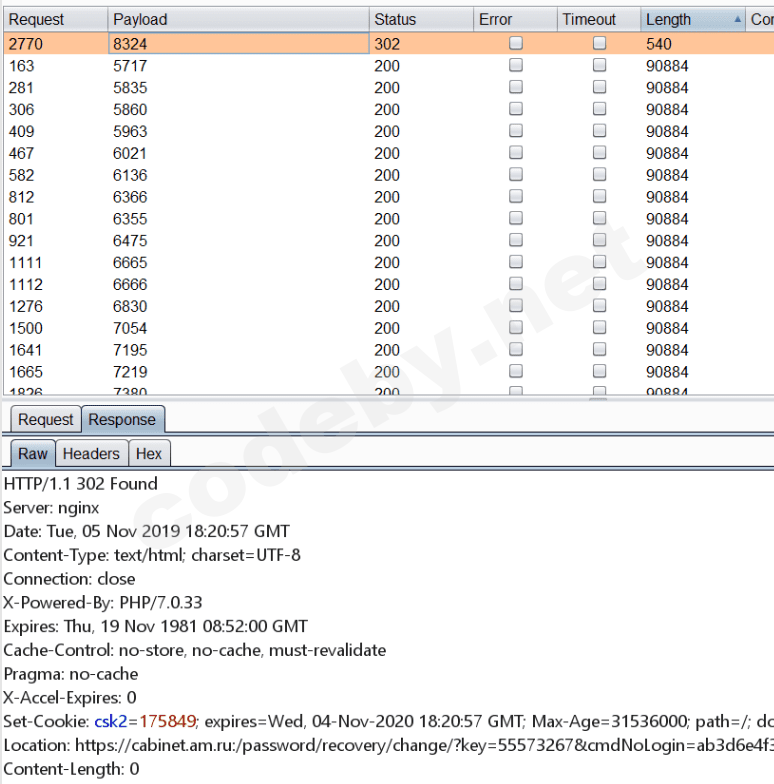Click the HTTP/1.1 302 Found line
Screen dimensions: 774x784
(80, 484)
